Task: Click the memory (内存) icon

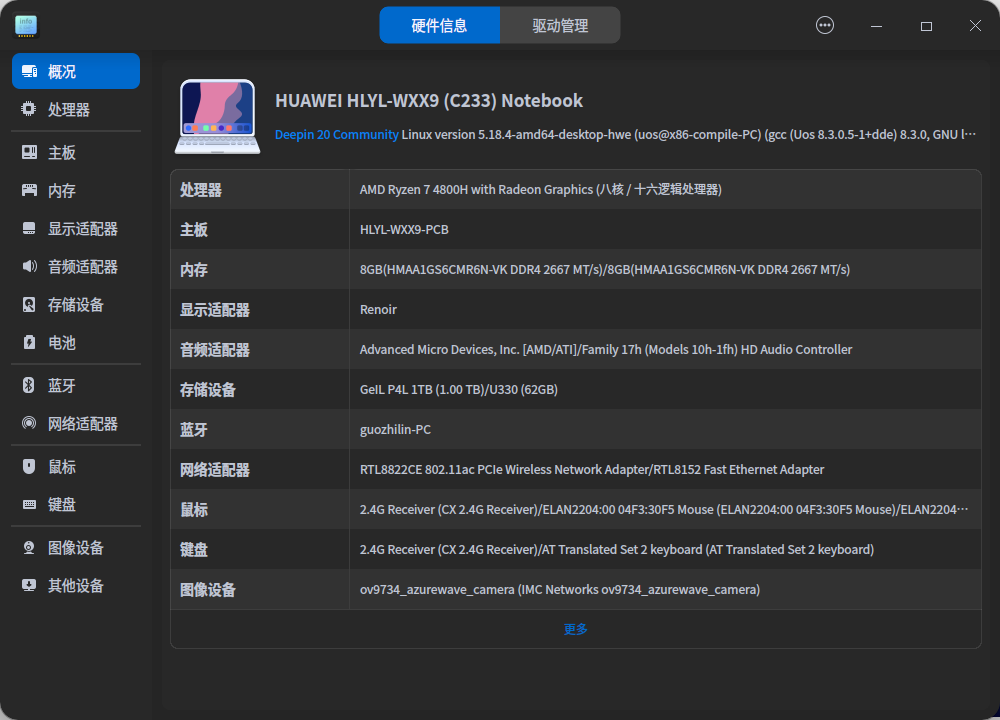Action: click(29, 190)
